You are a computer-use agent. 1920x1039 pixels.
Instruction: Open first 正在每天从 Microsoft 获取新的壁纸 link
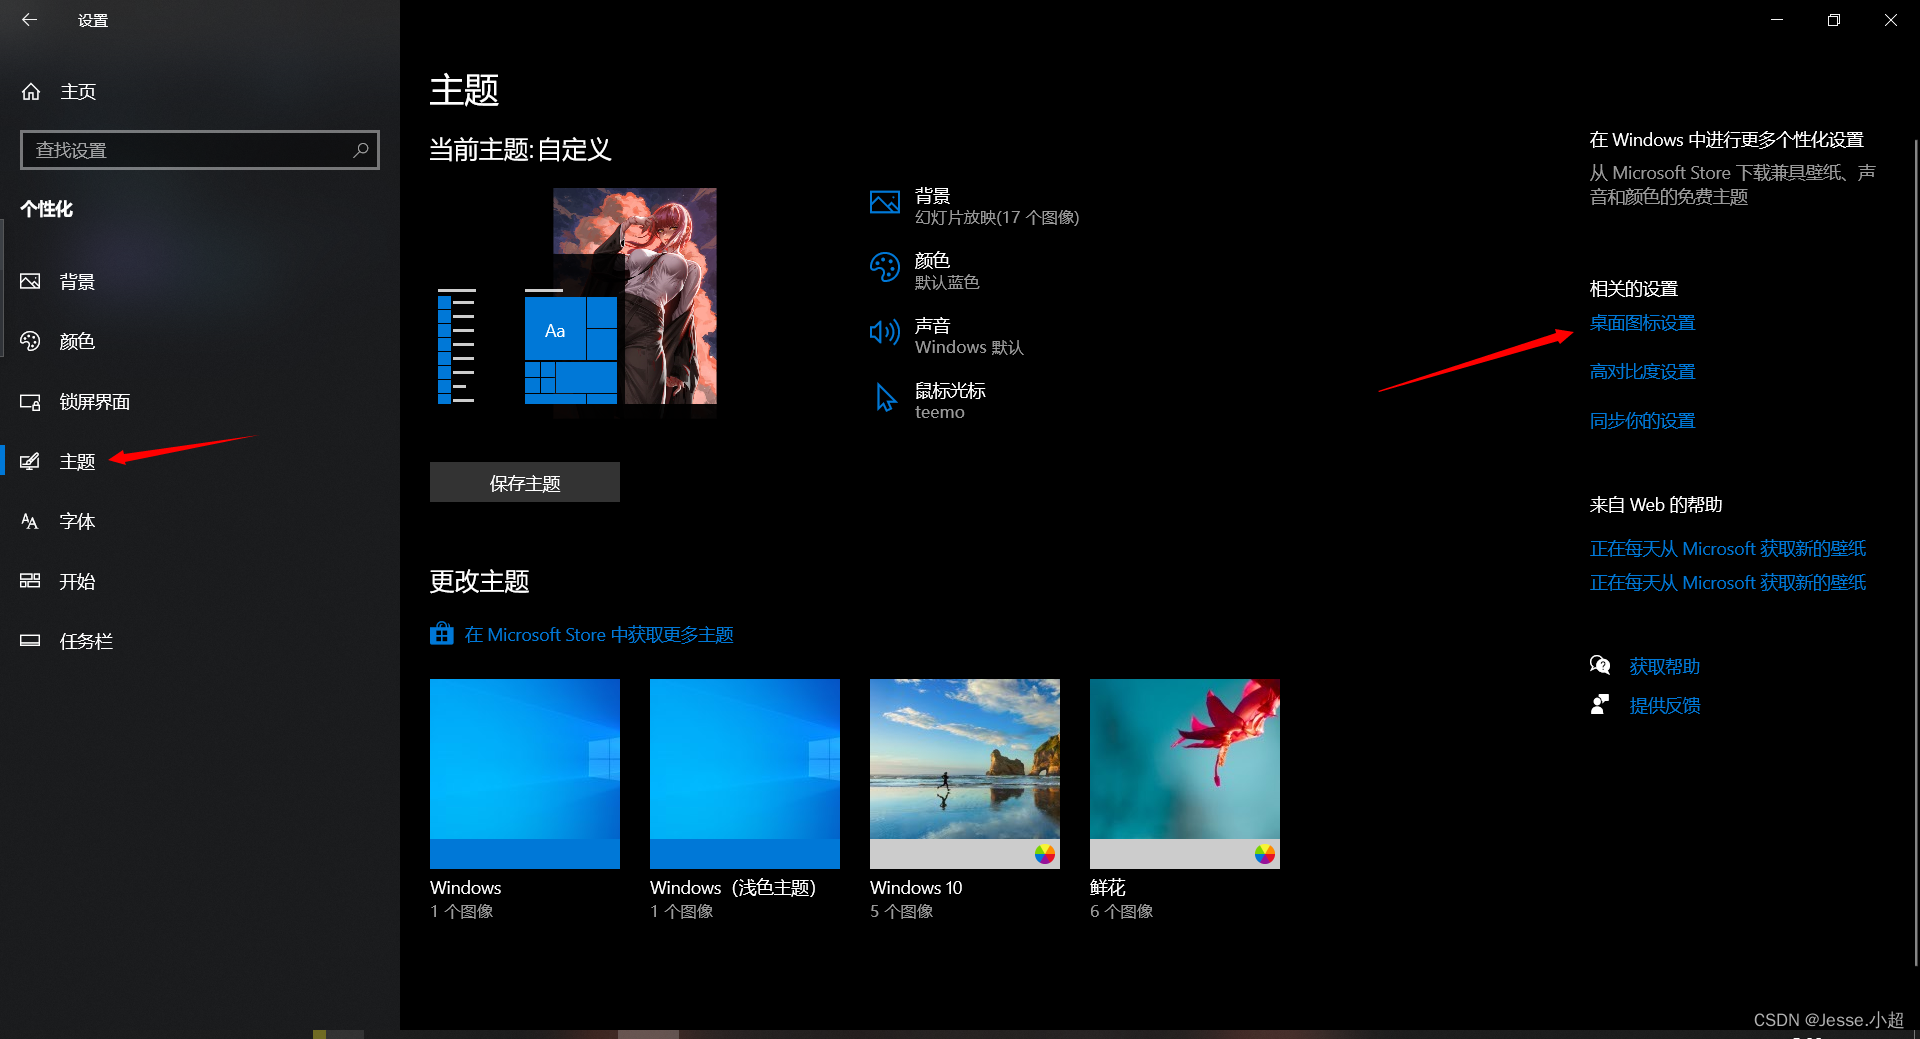[1728, 548]
